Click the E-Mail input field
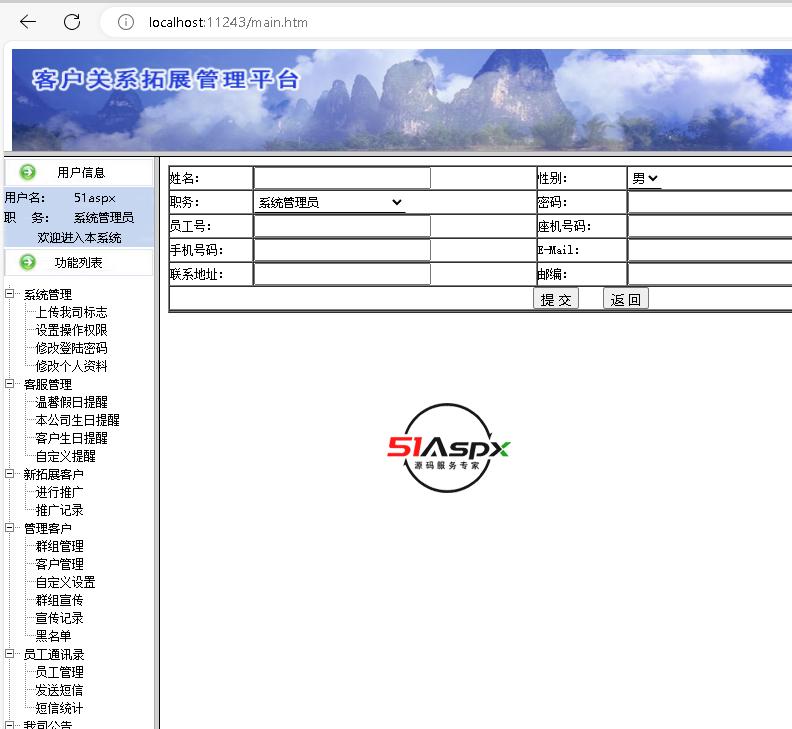Screen dimensions: 792x729 pyautogui.click(x=710, y=250)
